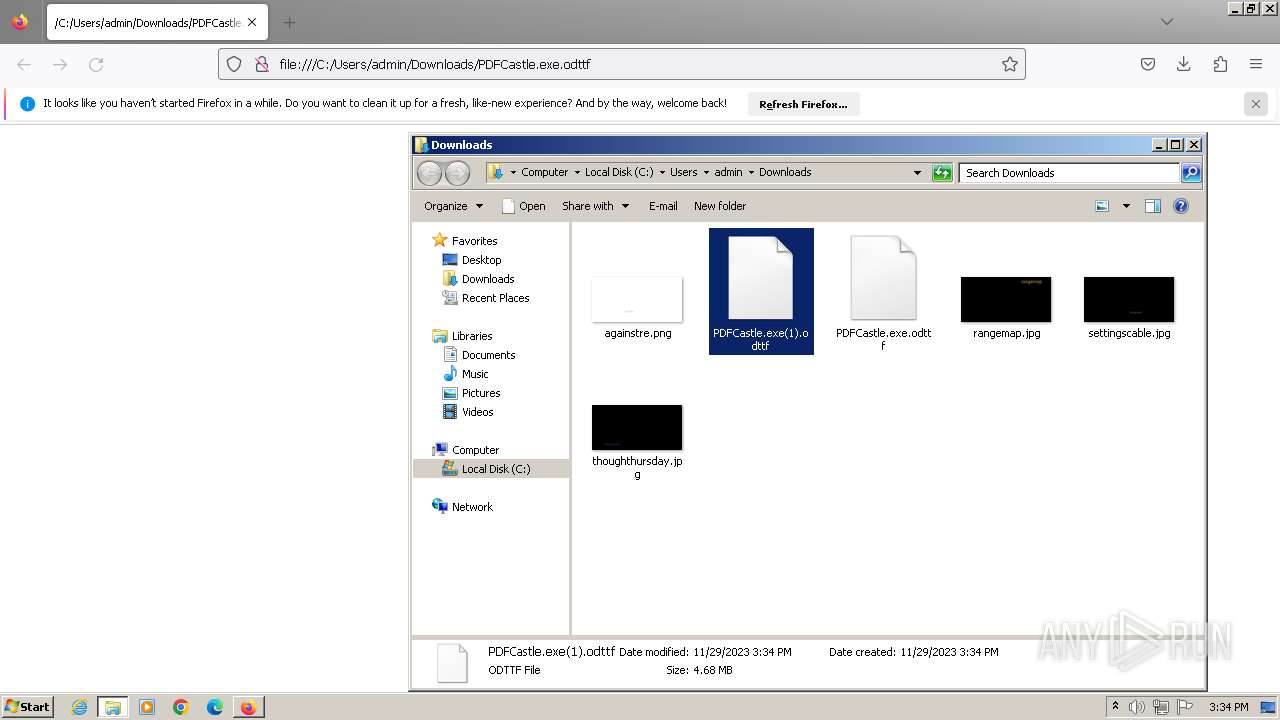Click the Search Downloads field

[1069, 173]
